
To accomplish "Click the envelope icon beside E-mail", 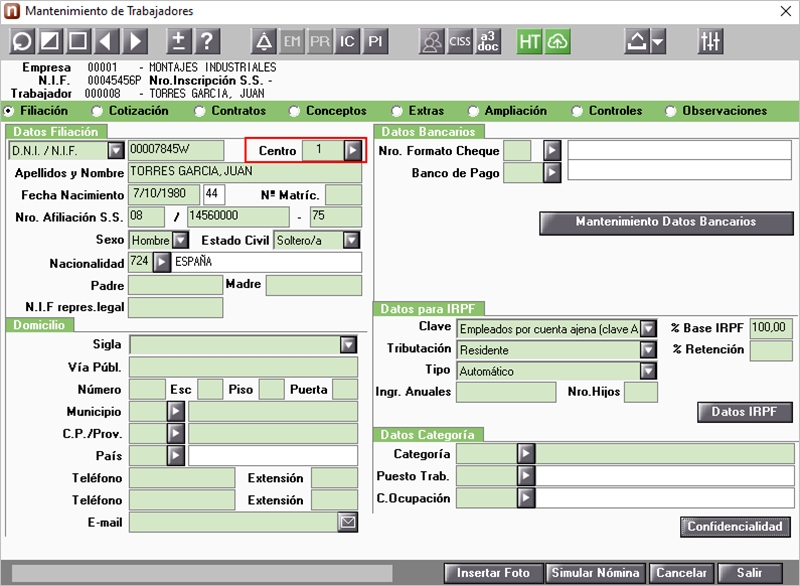I will 348,522.
